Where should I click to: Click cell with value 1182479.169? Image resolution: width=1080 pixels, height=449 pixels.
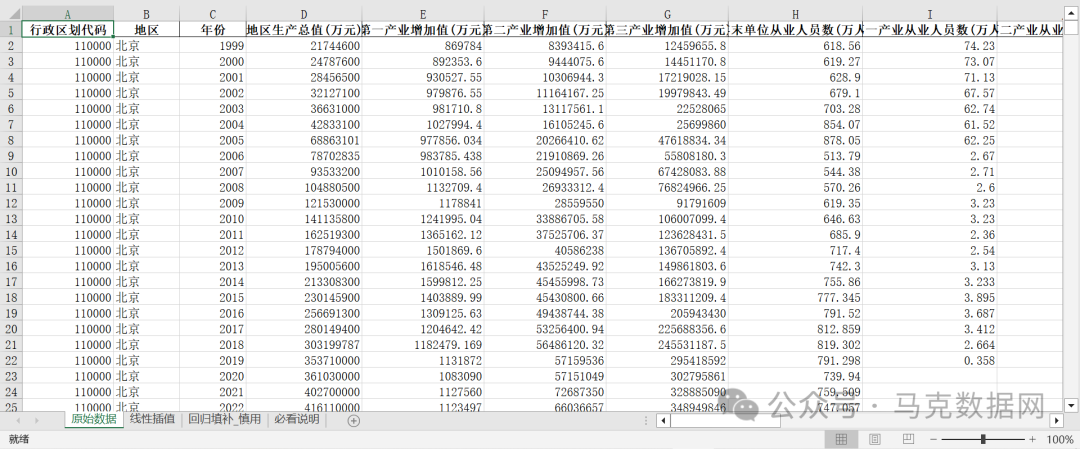(x=423, y=344)
